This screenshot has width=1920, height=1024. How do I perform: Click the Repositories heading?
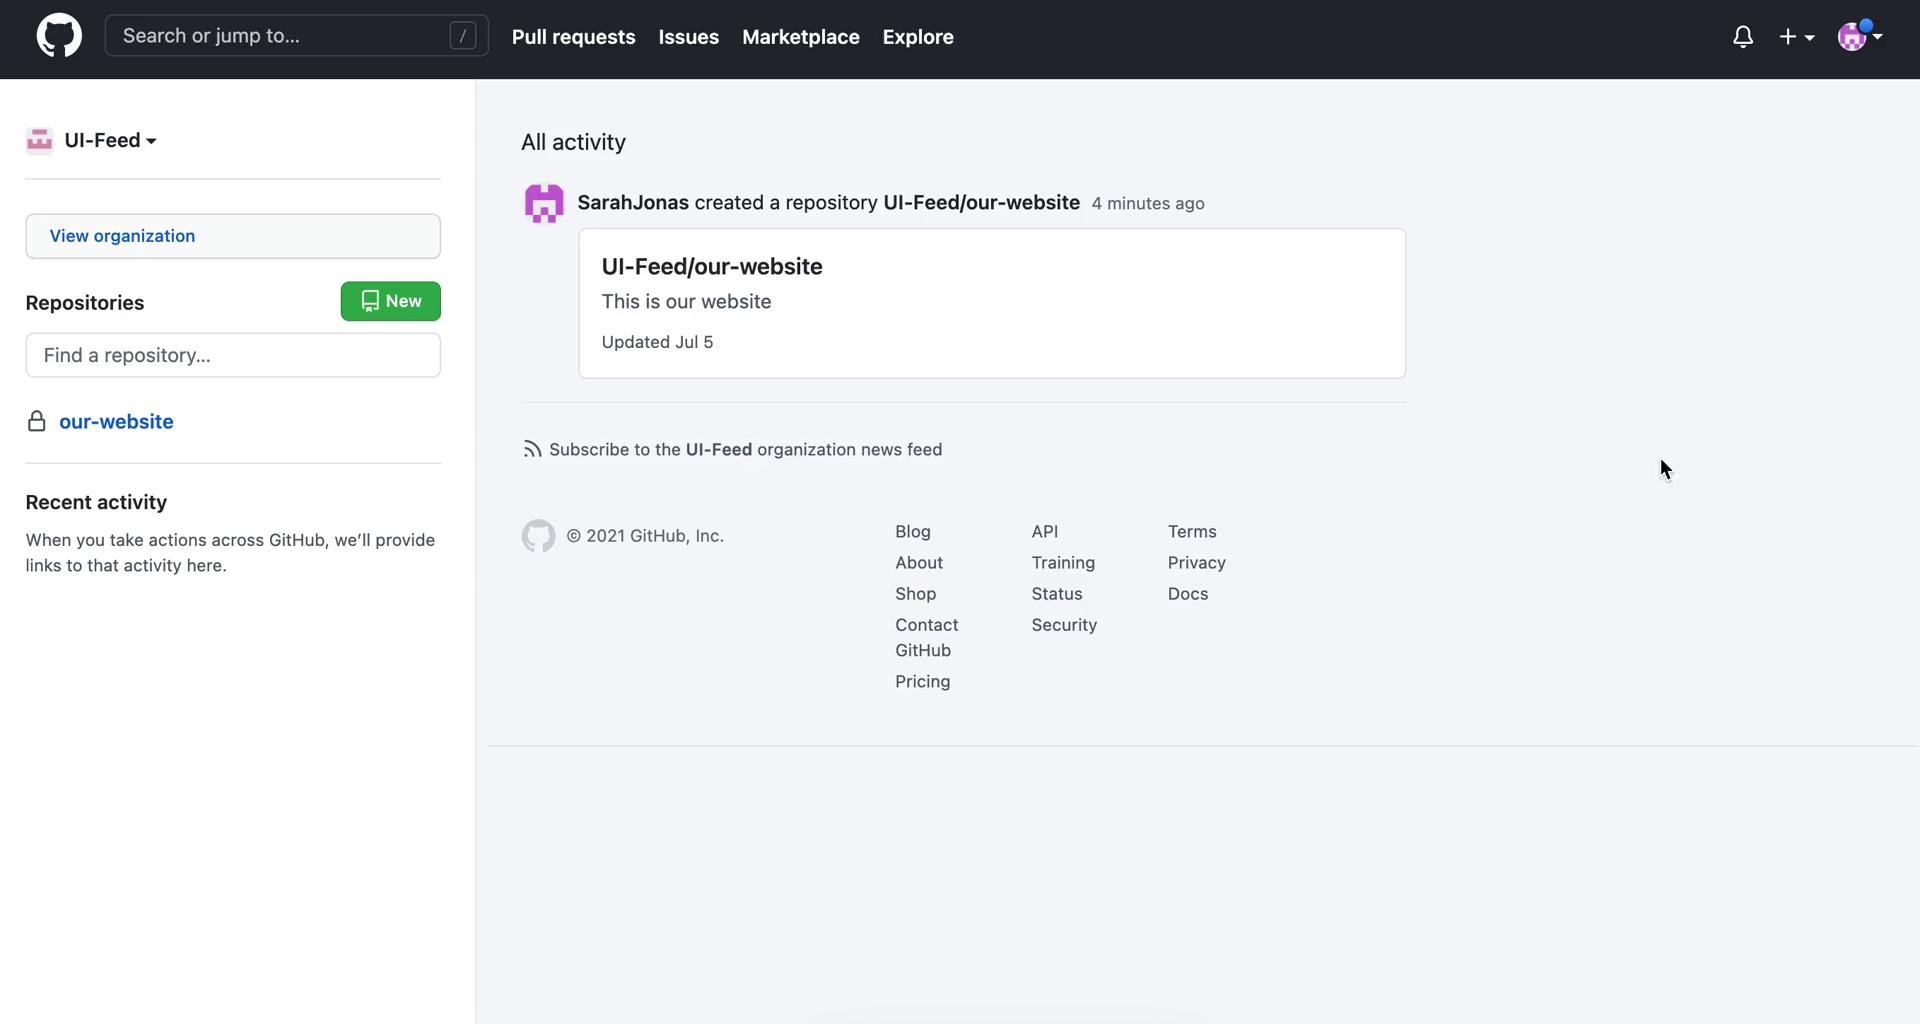click(x=85, y=302)
